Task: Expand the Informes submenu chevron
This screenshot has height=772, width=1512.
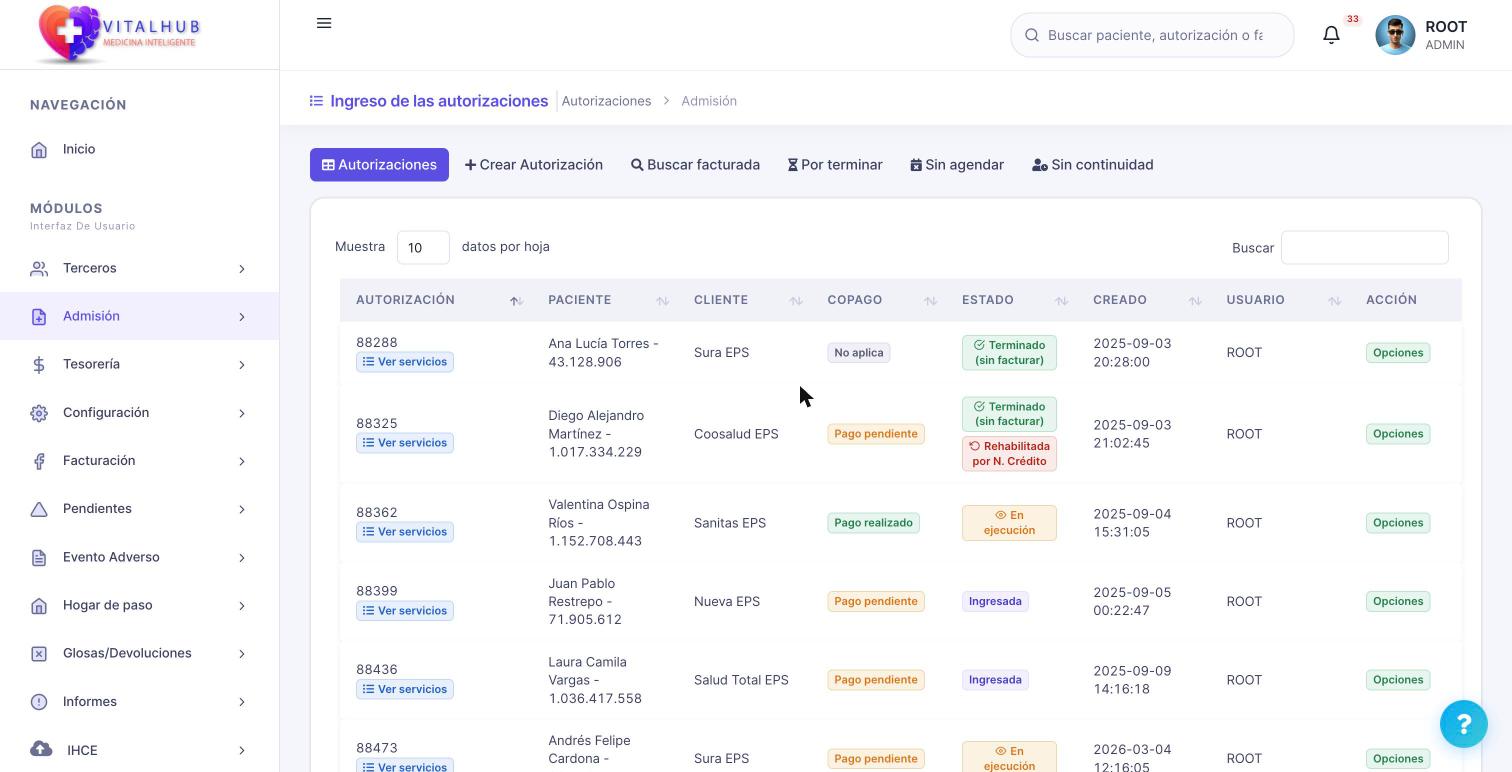Action: [x=242, y=702]
